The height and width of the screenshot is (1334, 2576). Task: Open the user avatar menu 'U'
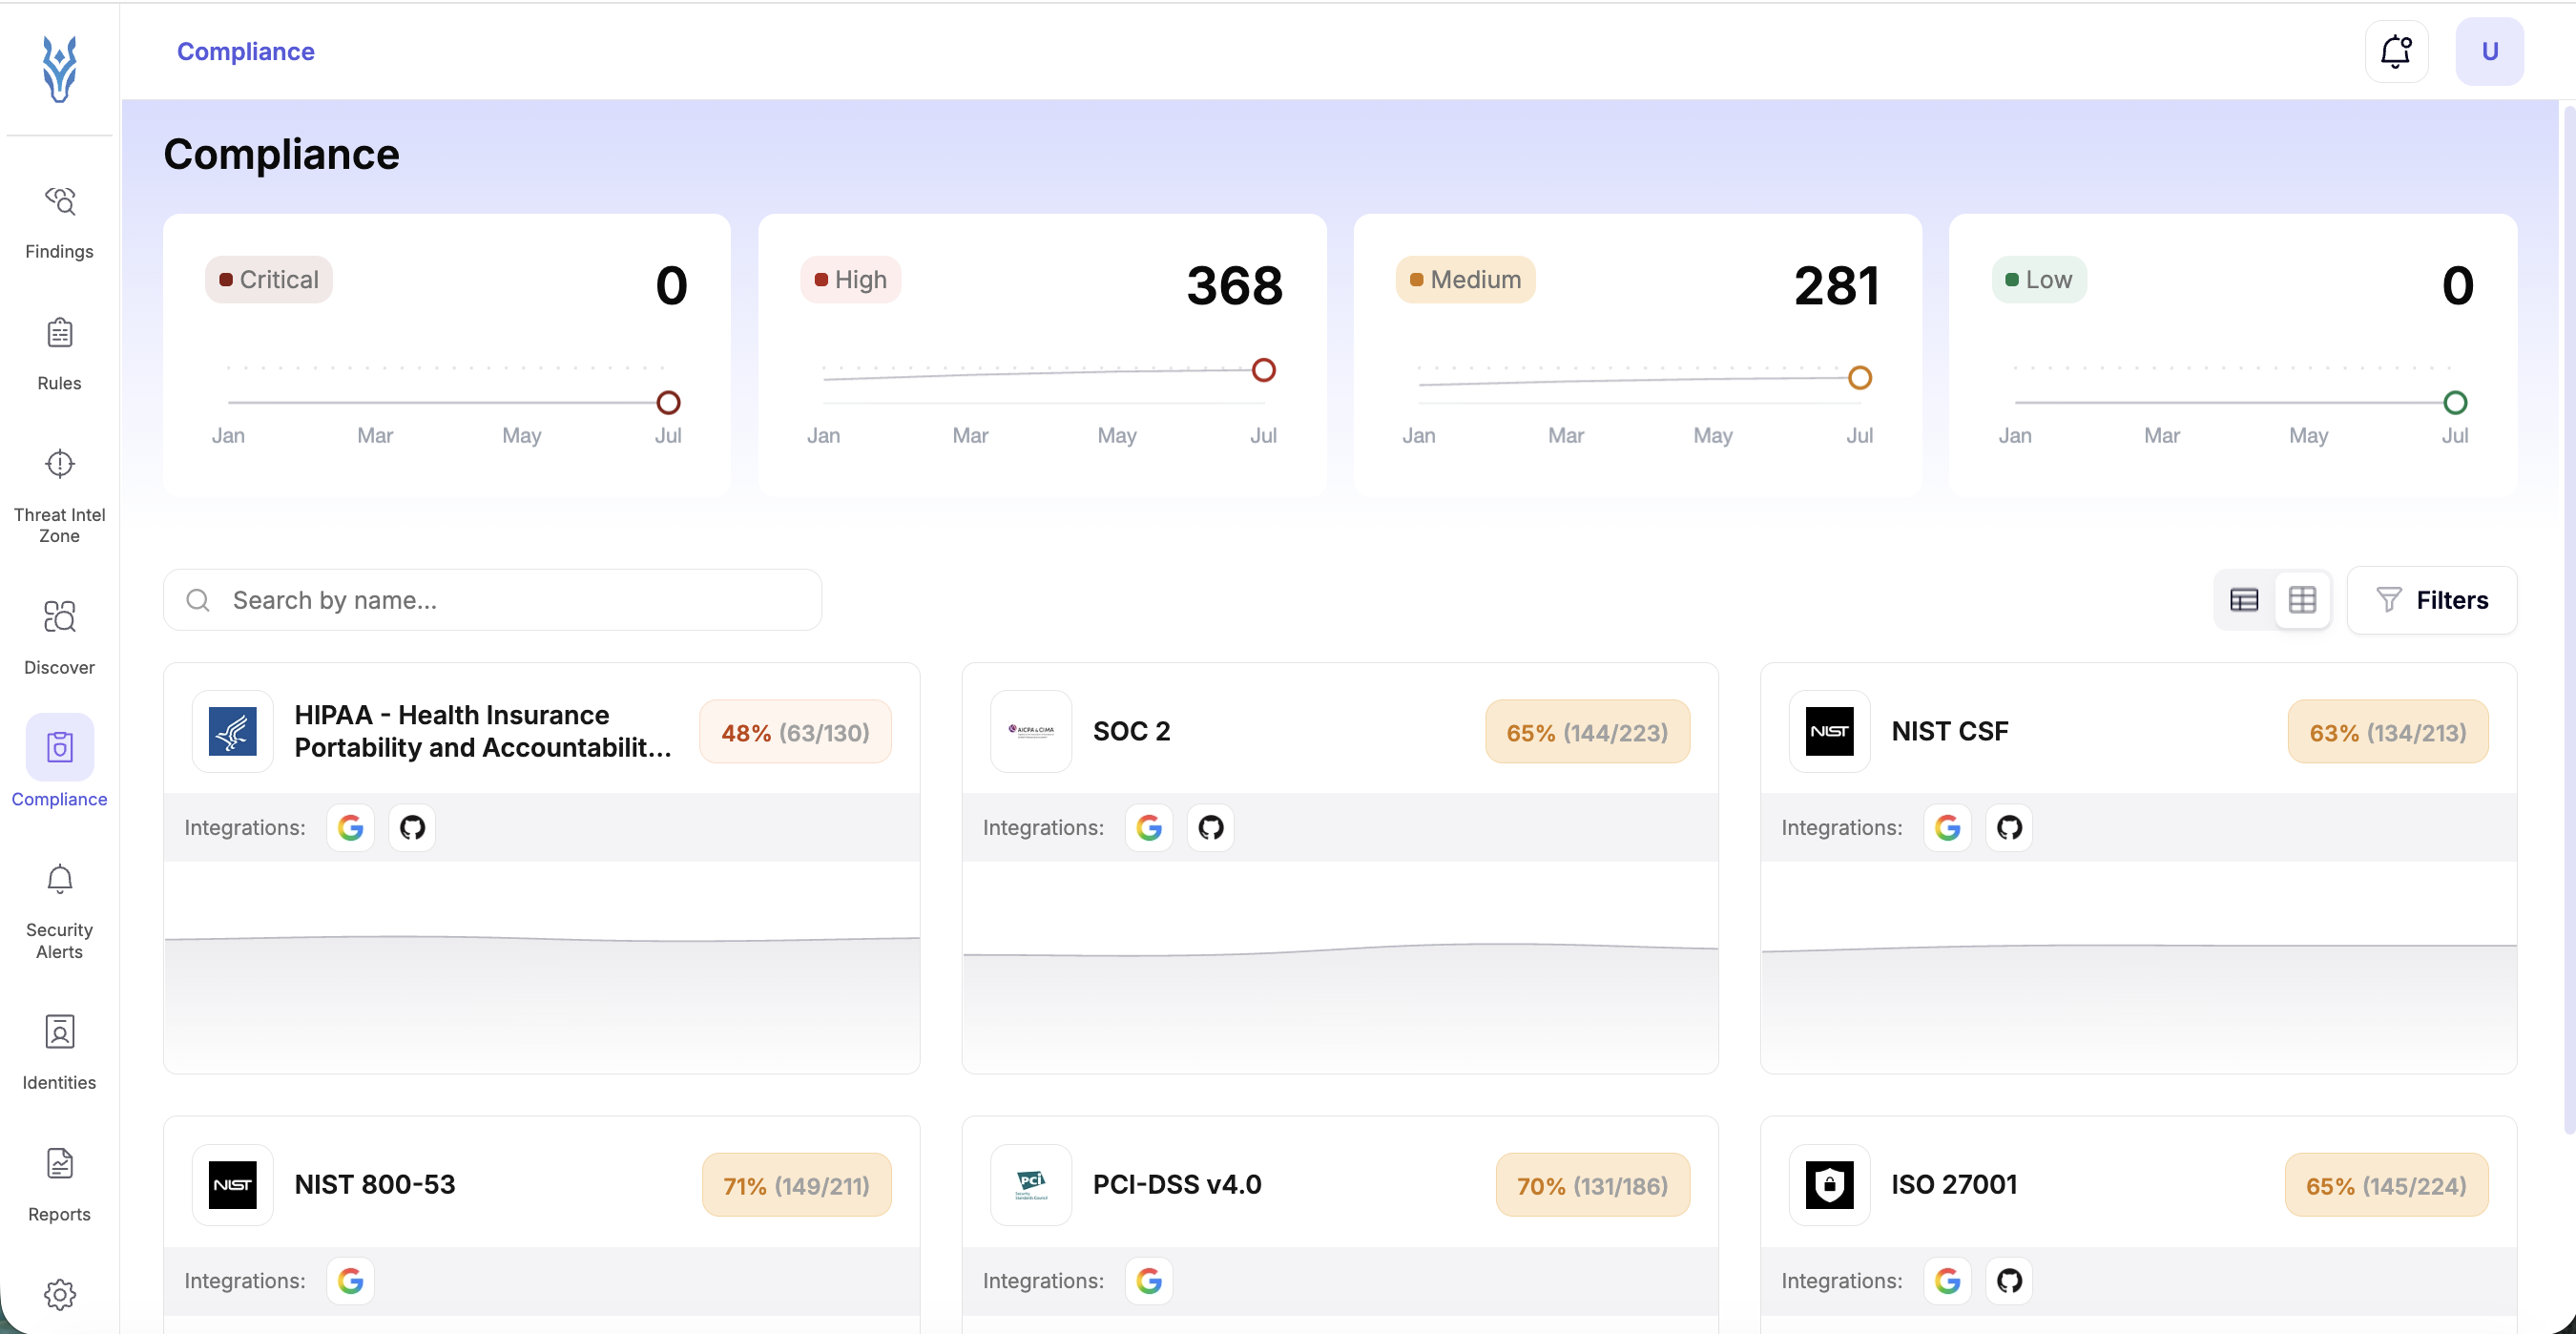2489,51
